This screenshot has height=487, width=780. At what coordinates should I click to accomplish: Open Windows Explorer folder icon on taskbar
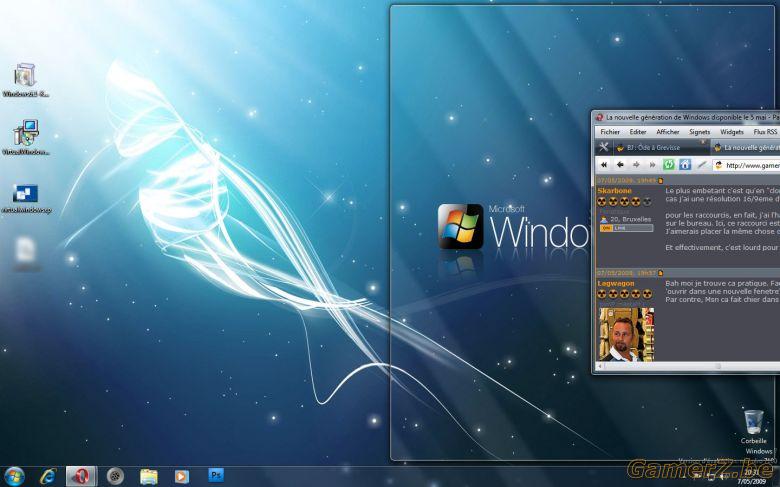tap(149, 477)
